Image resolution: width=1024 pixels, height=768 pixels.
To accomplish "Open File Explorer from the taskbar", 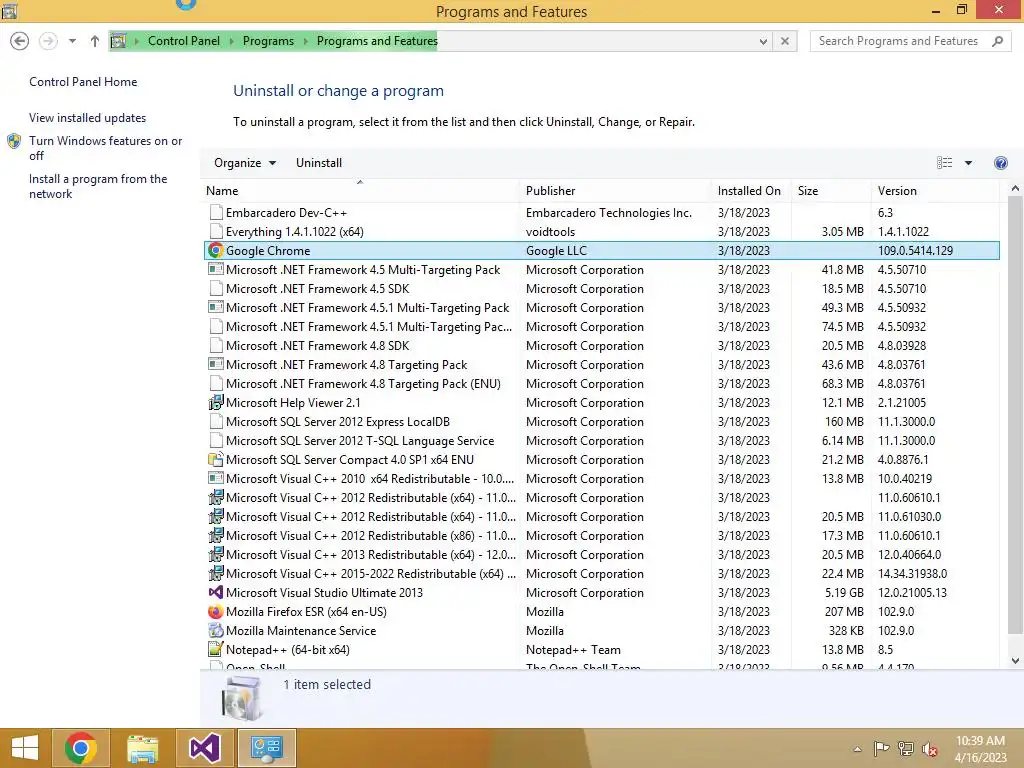I will click(x=142, y=748).
